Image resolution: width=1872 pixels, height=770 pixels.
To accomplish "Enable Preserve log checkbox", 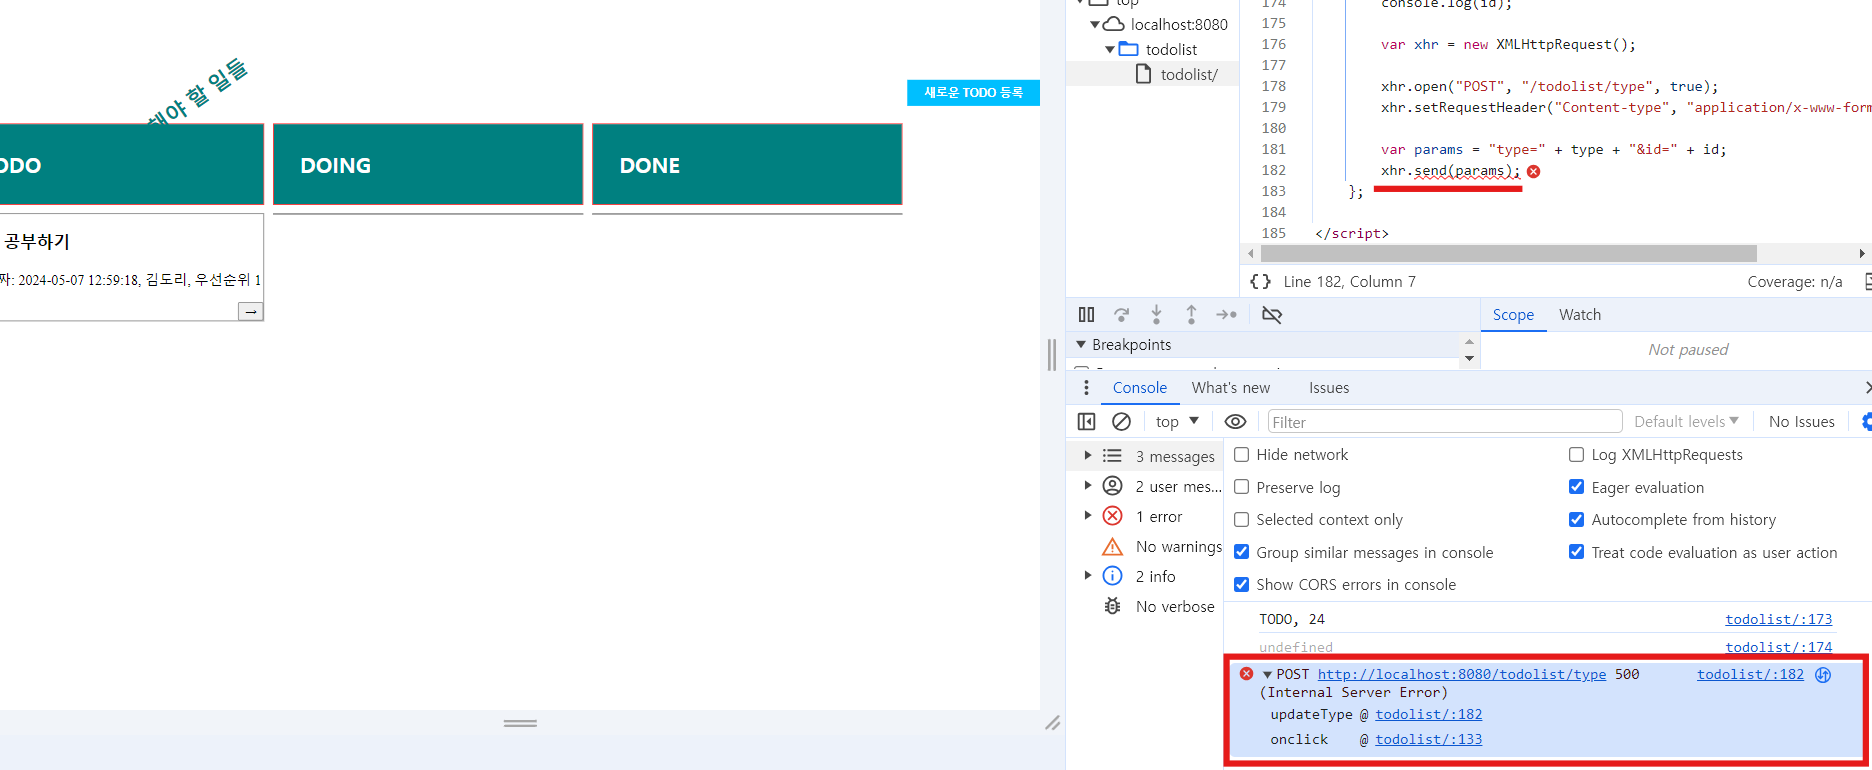I will [1242, 487].
